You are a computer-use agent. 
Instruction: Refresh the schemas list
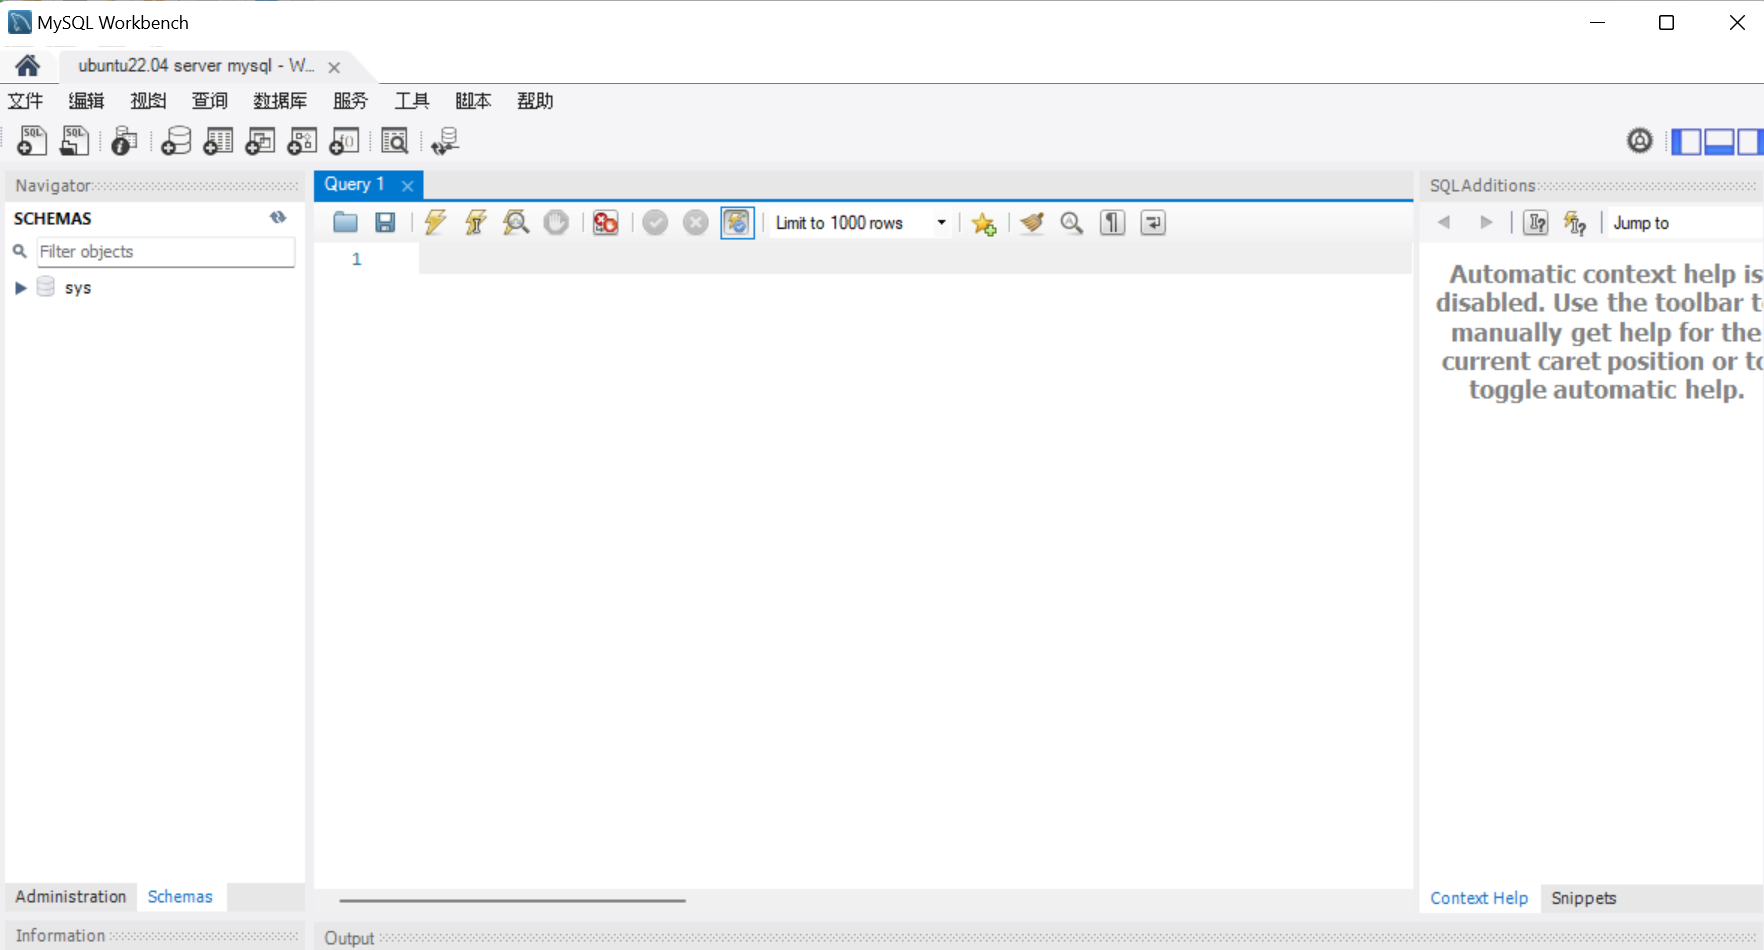[x=277, y=217]
